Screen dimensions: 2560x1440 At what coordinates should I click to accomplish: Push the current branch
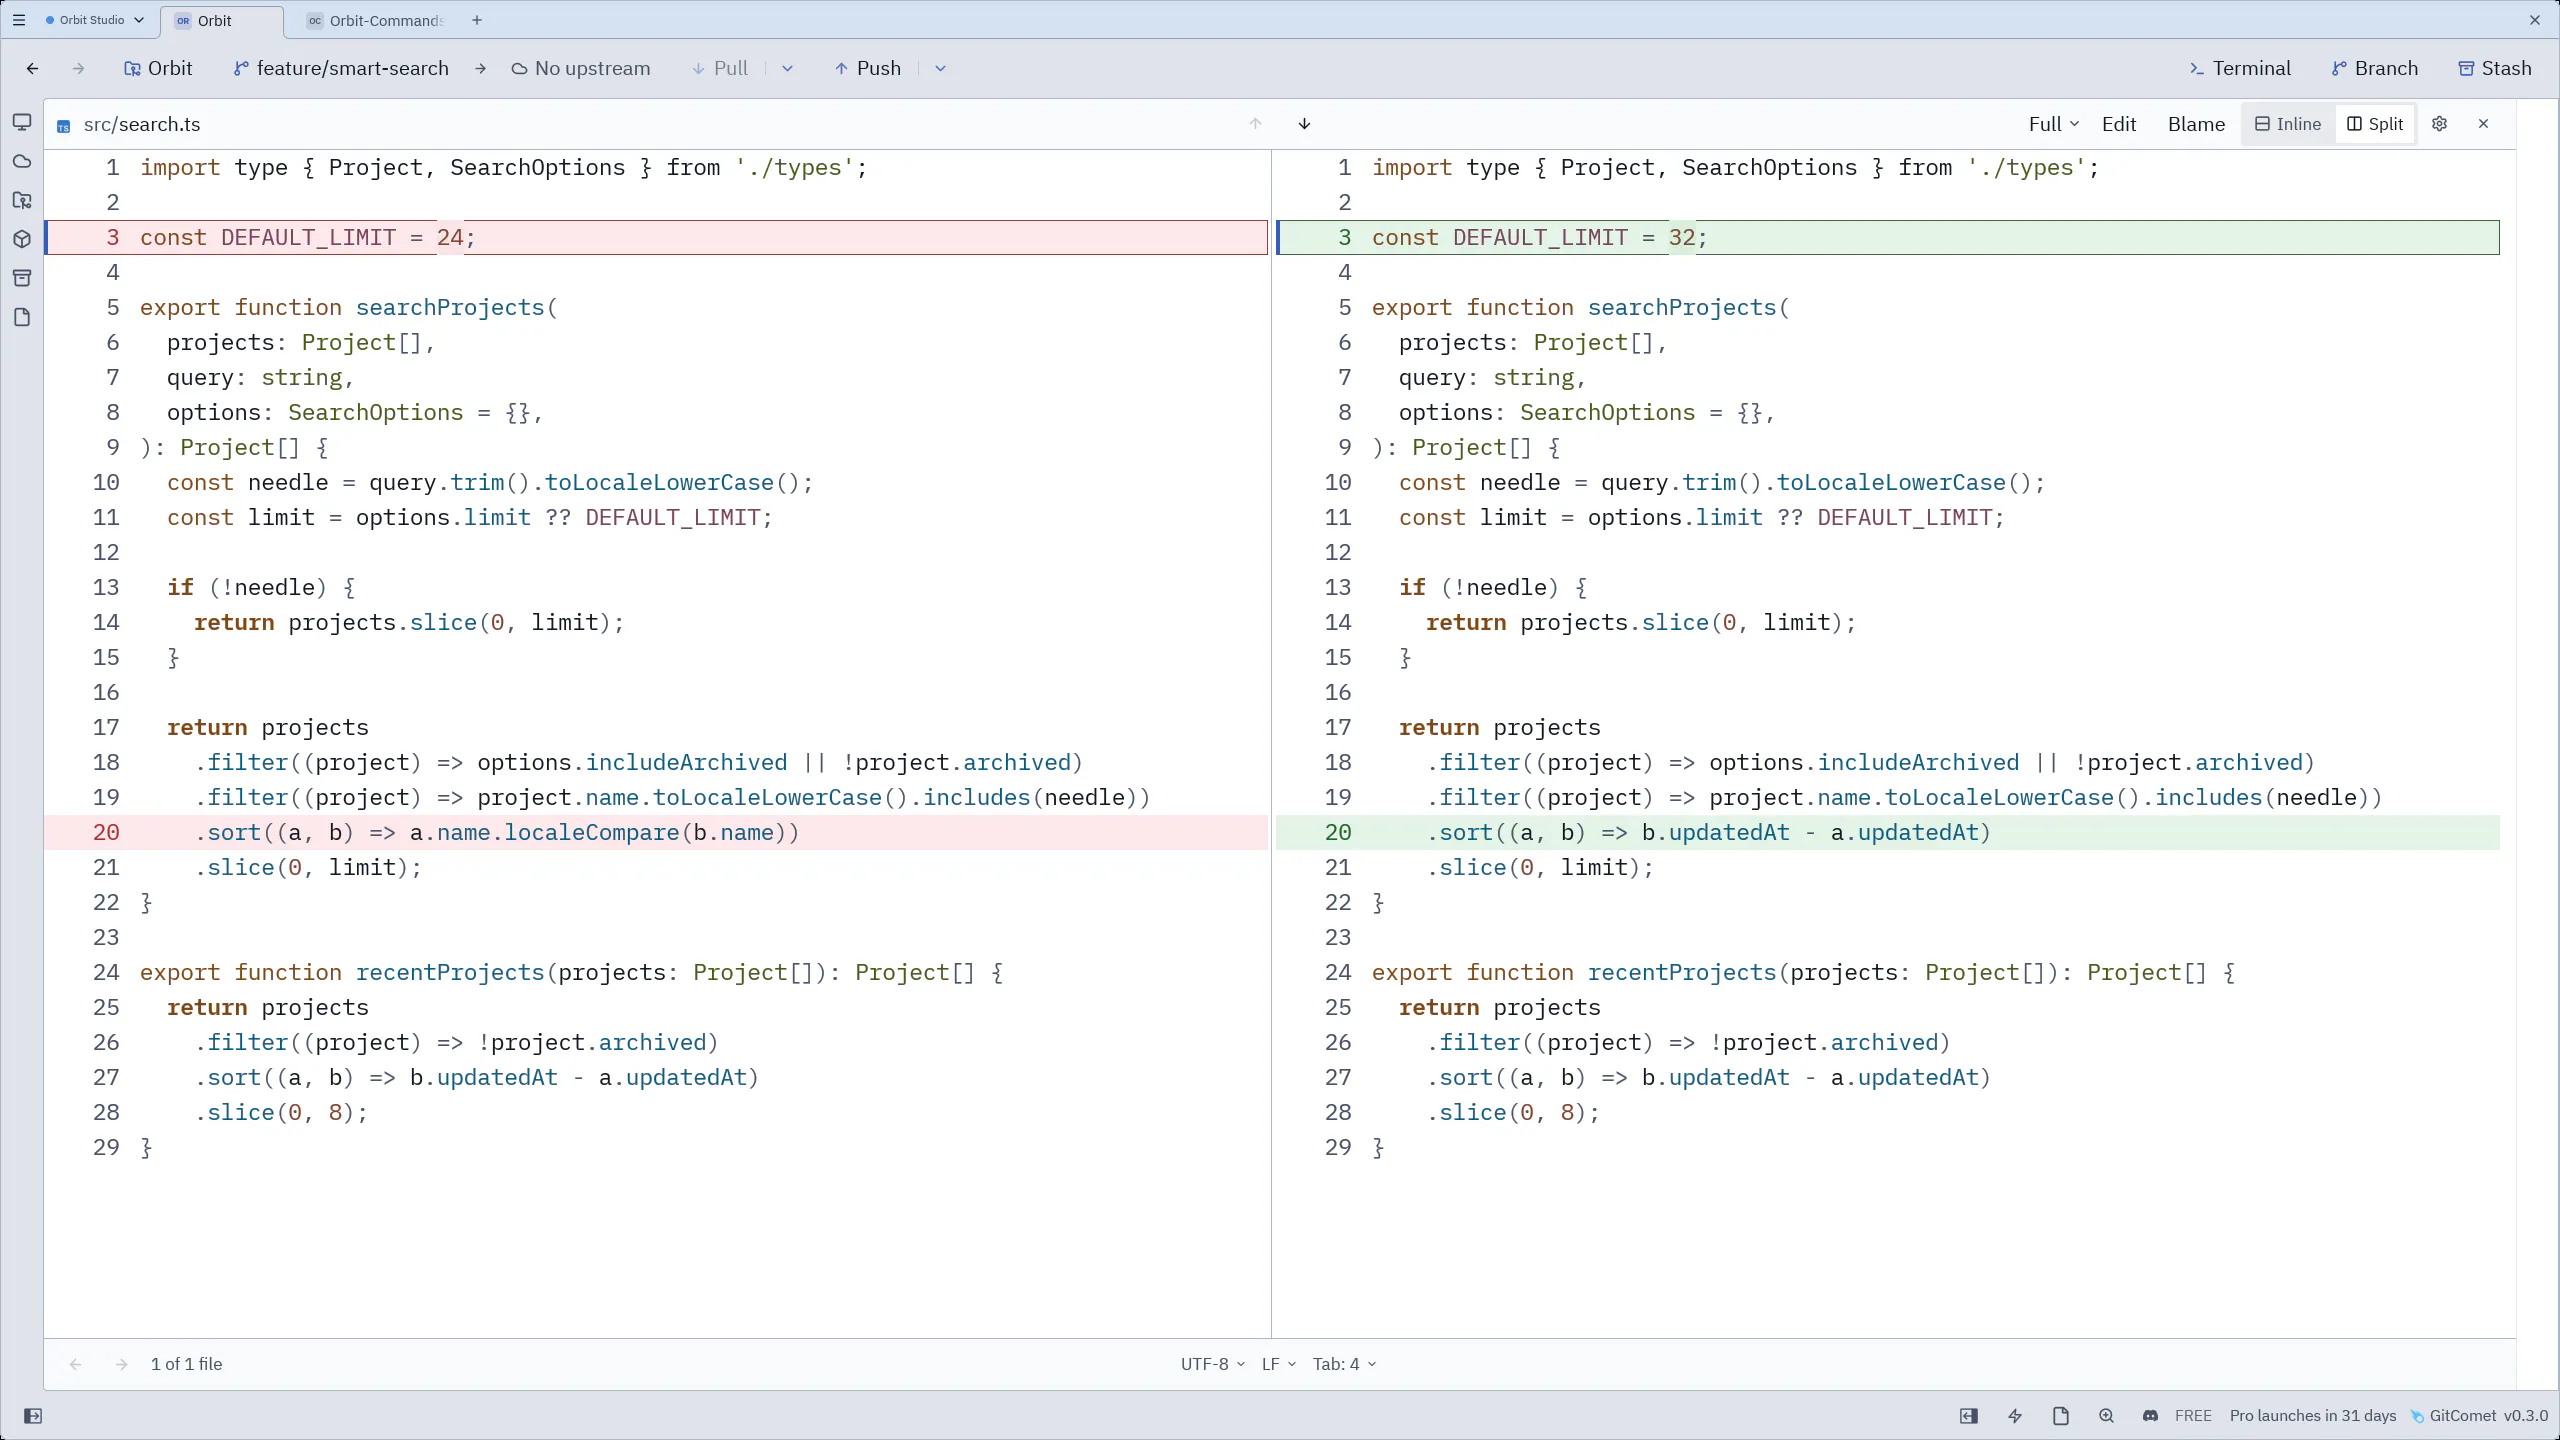click(x=868, y=68)
